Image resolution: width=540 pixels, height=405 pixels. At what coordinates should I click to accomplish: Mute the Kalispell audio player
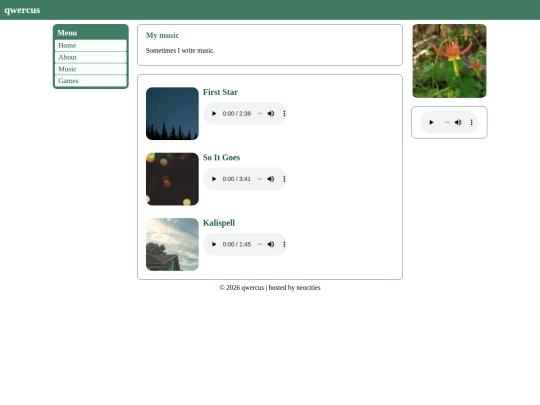click(271, 244)
